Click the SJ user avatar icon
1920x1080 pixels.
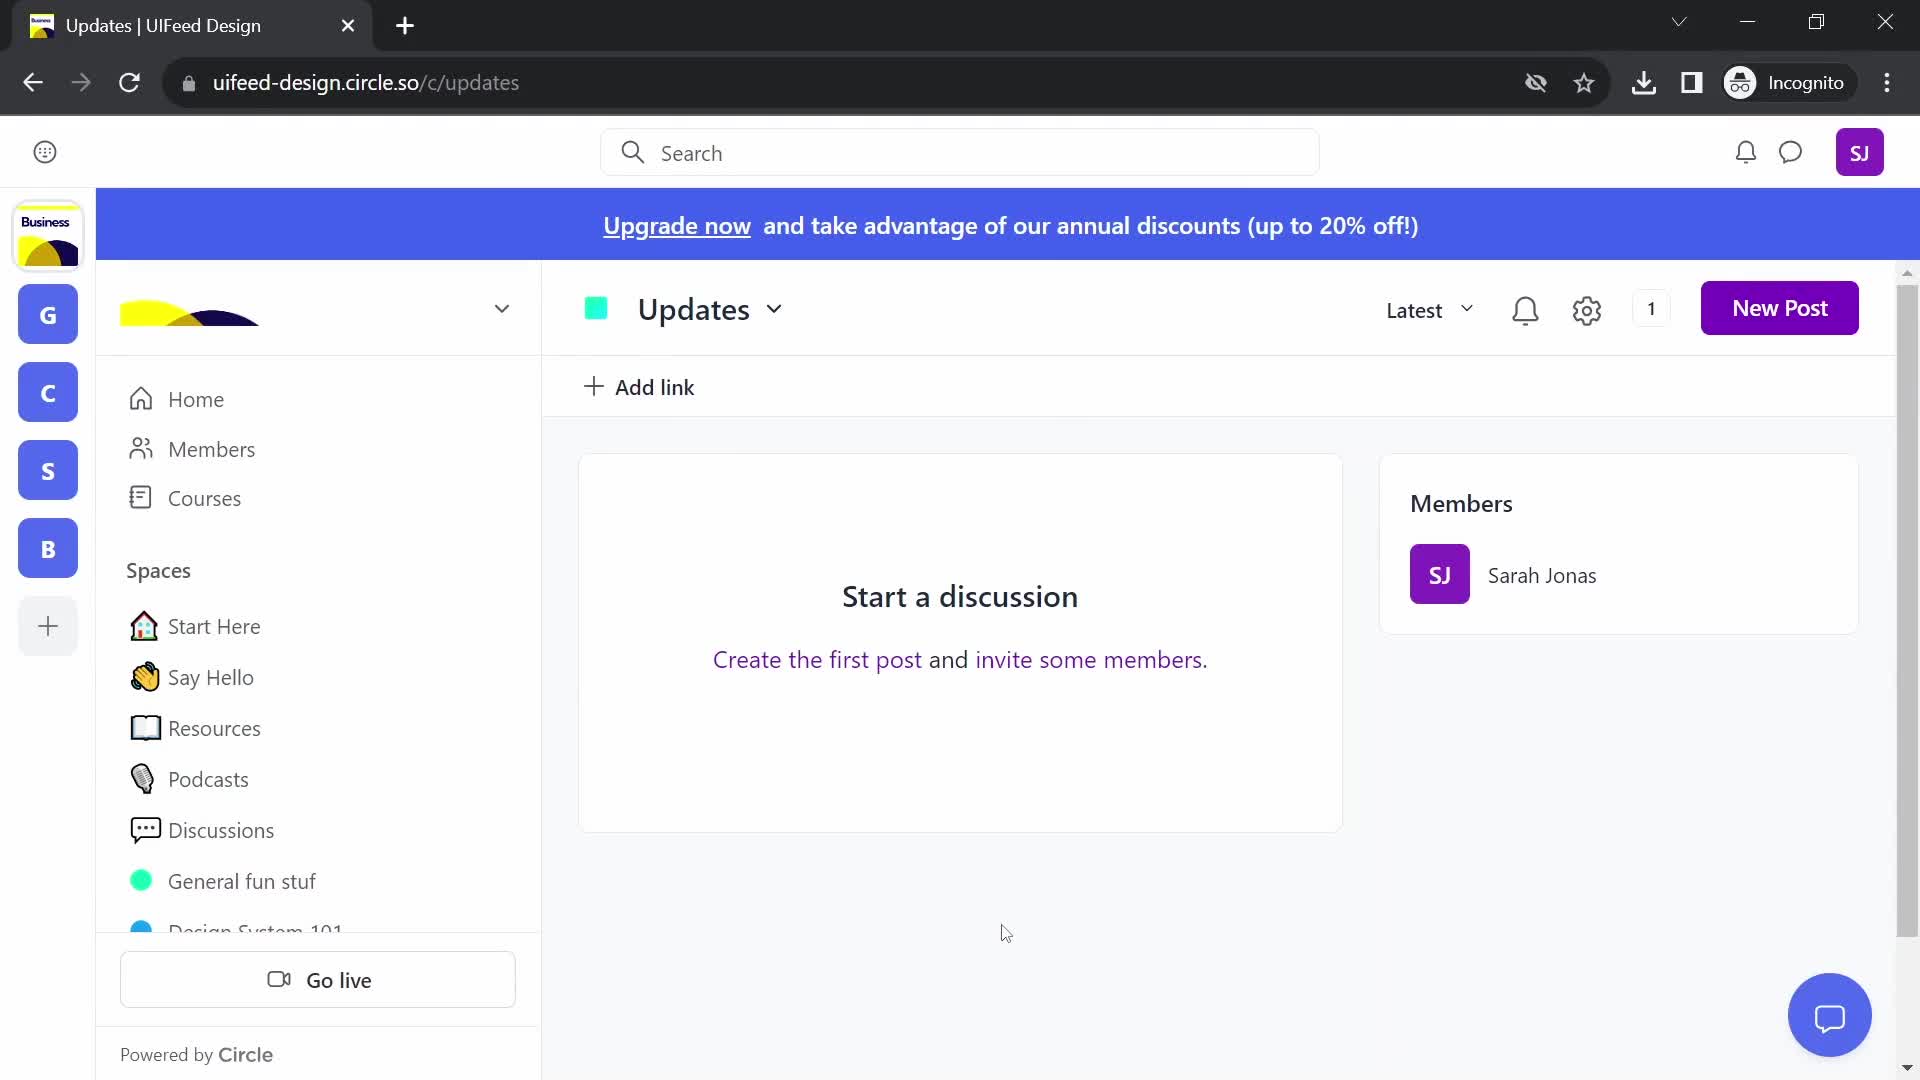click(1859, 152)
